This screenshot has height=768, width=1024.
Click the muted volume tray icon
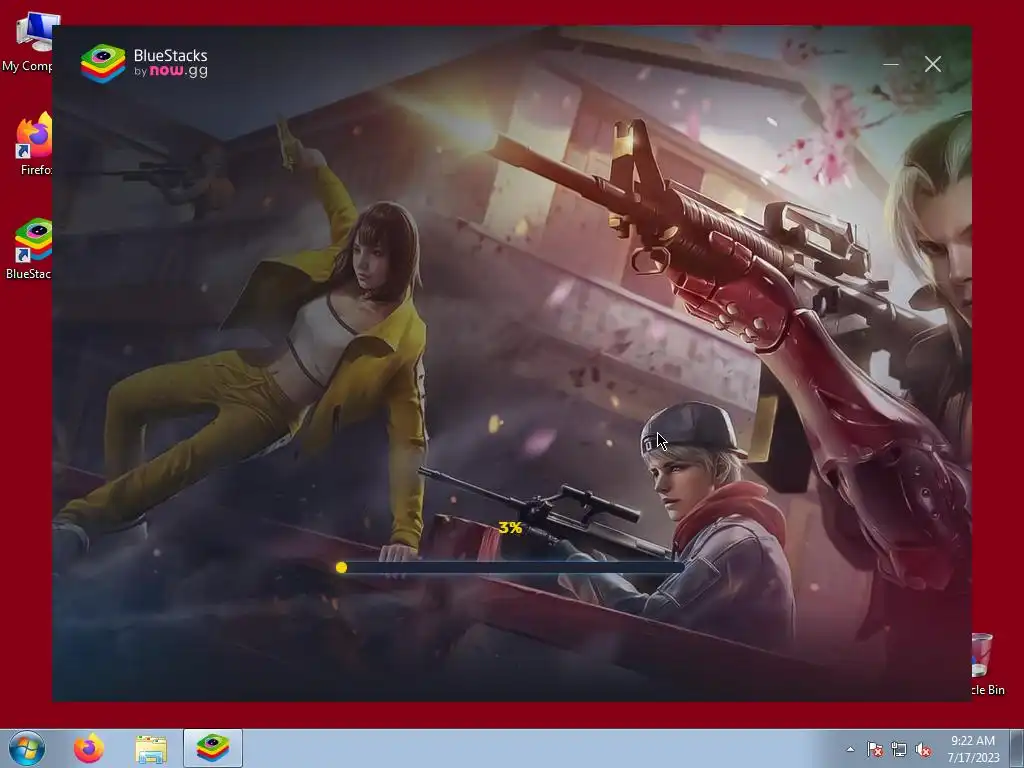[923, 749]
